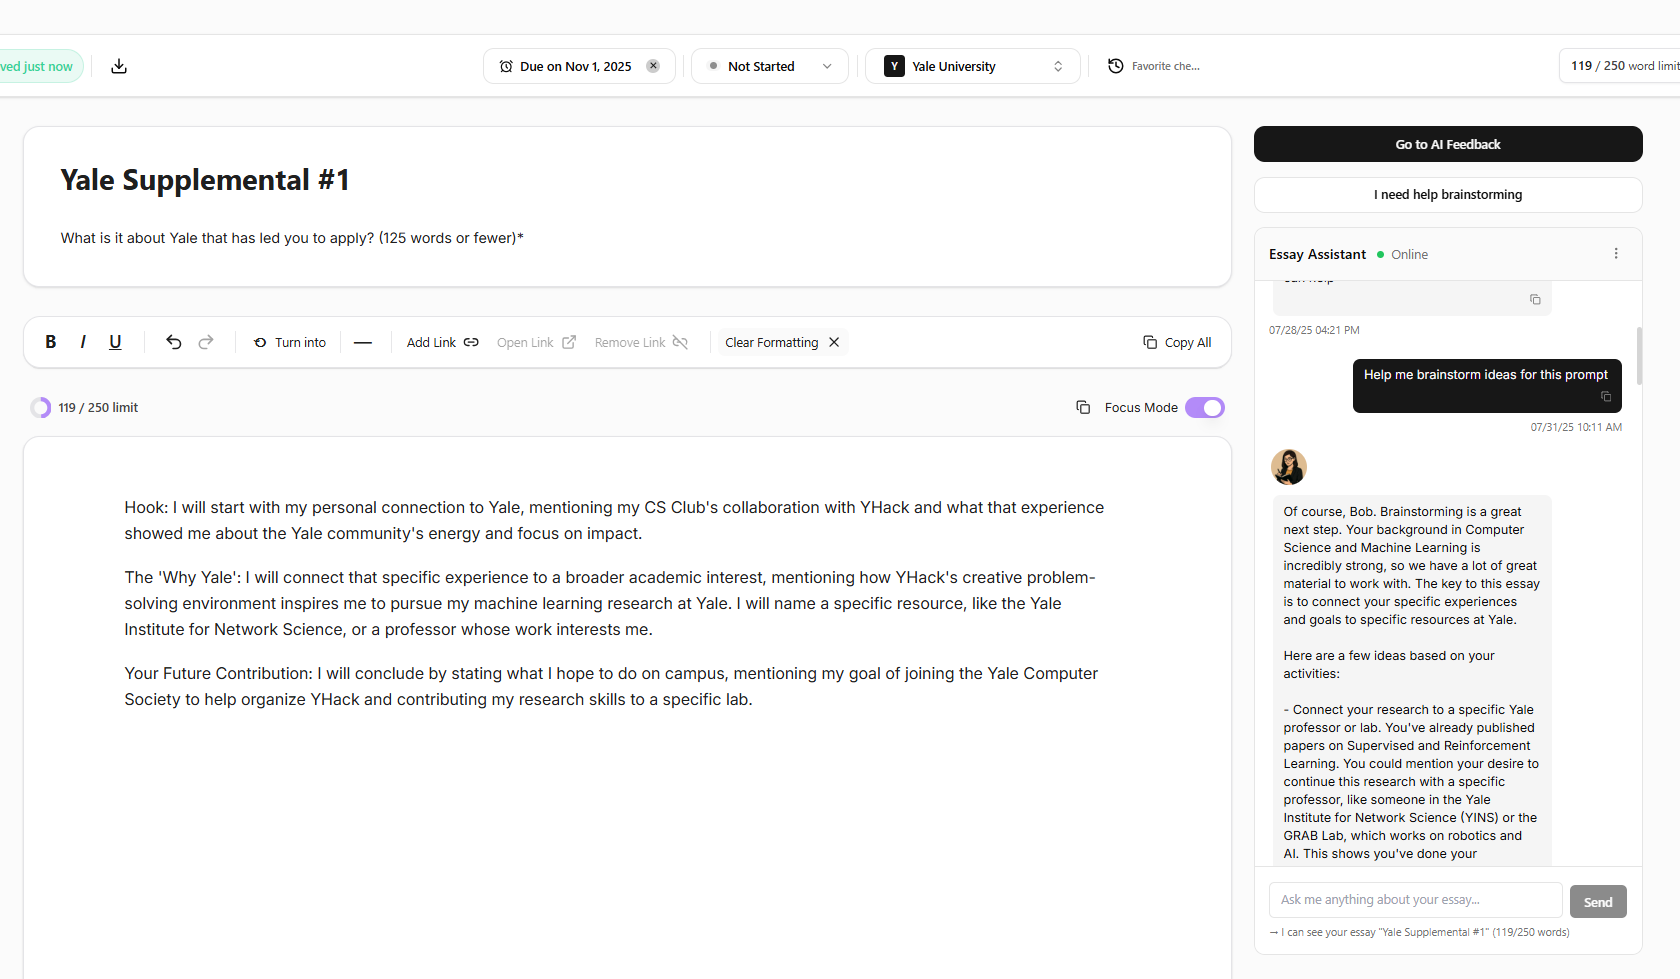The width and height of the screenshot is (1680, 979).
Task: Click Copy All
Action: 1177,342
